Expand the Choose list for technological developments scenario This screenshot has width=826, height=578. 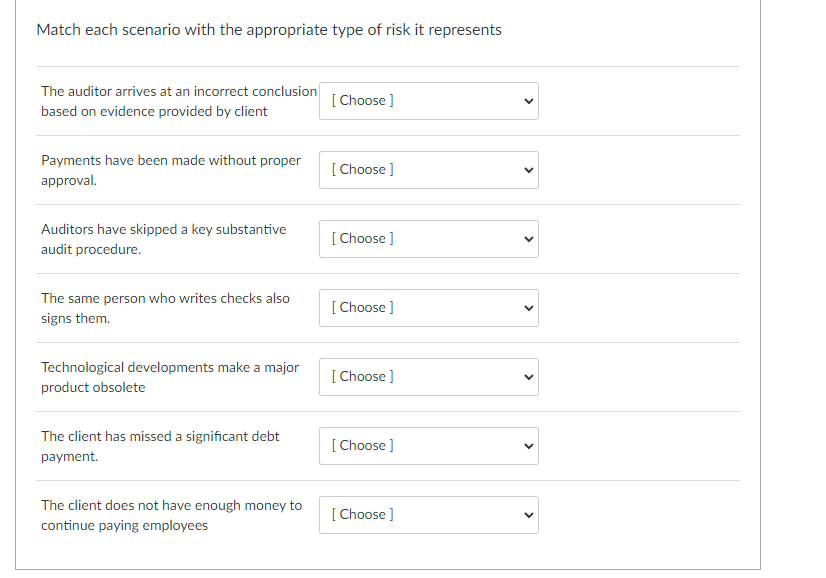(428, 376)
